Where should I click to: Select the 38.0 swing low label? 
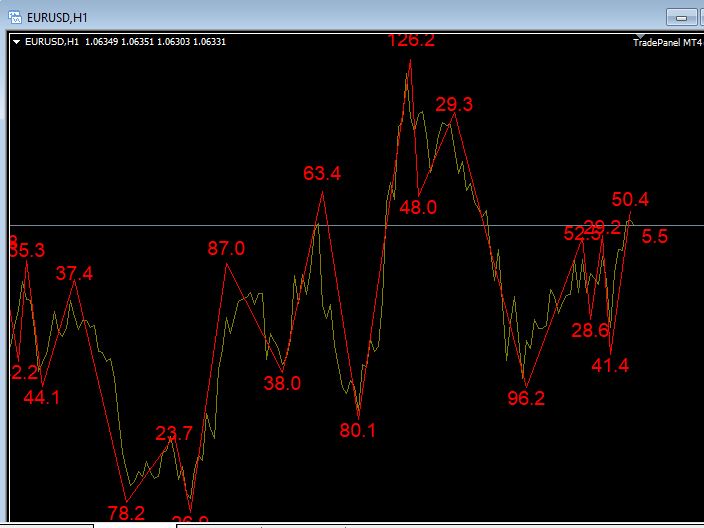282,383
